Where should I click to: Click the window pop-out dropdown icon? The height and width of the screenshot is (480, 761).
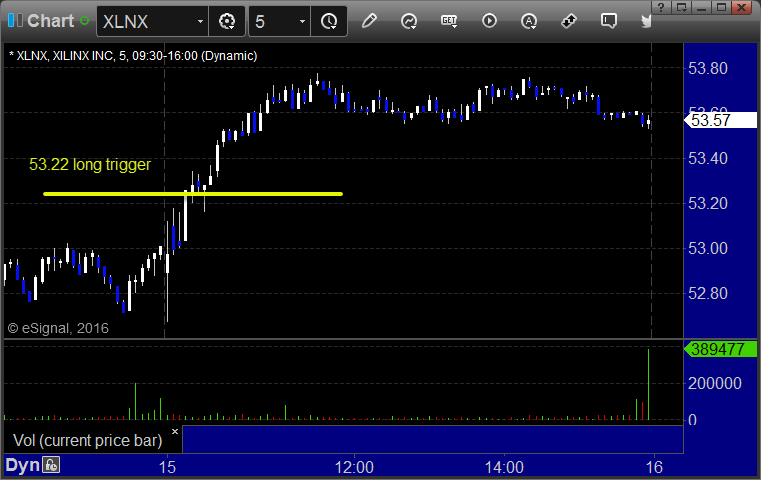[682, 7]
